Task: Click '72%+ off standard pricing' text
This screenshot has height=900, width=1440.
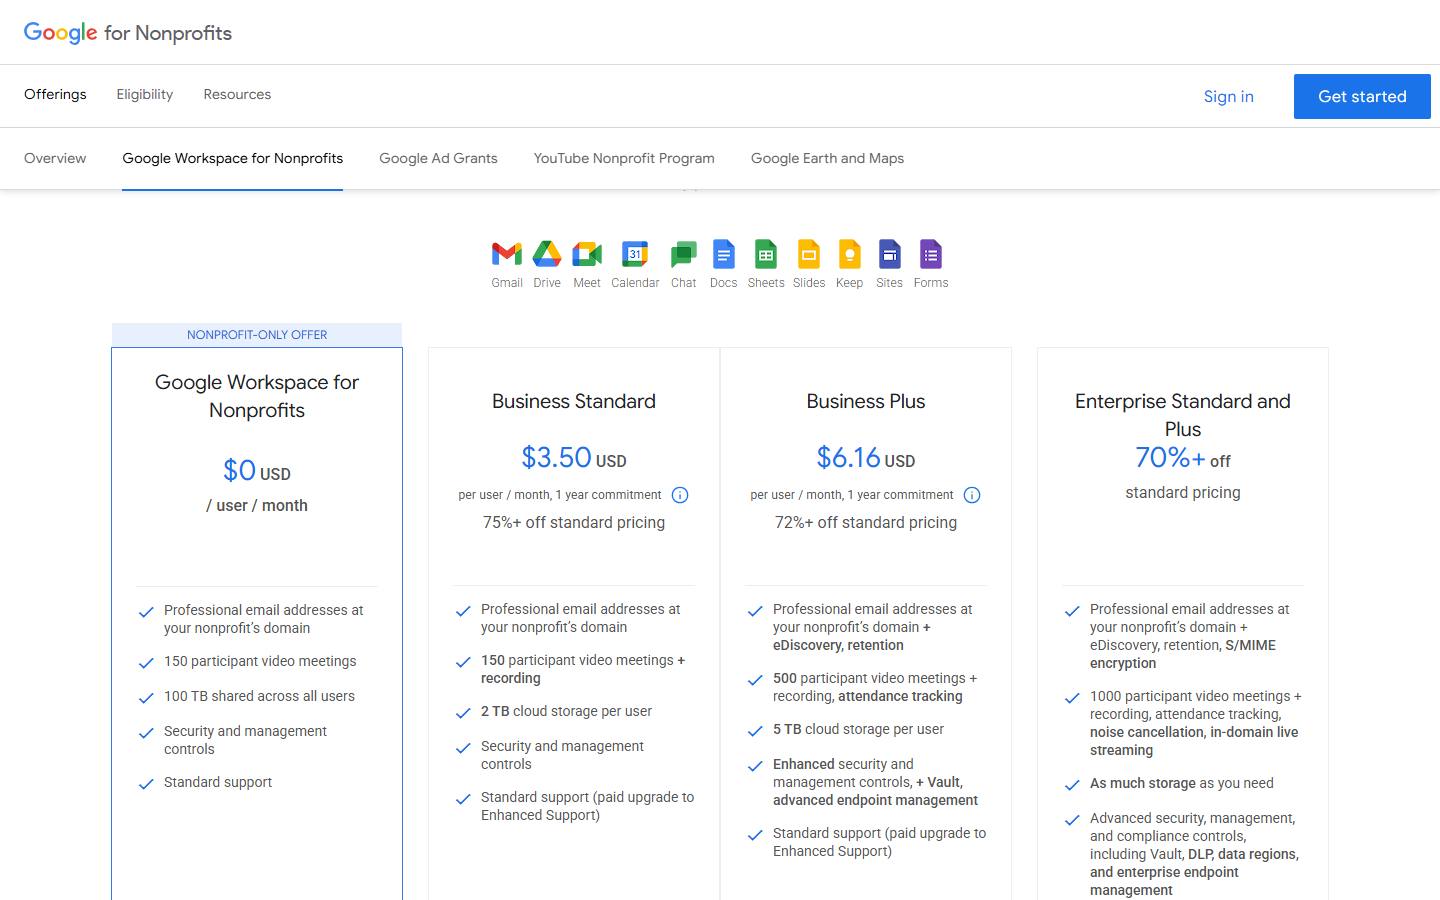Action: 866,522
